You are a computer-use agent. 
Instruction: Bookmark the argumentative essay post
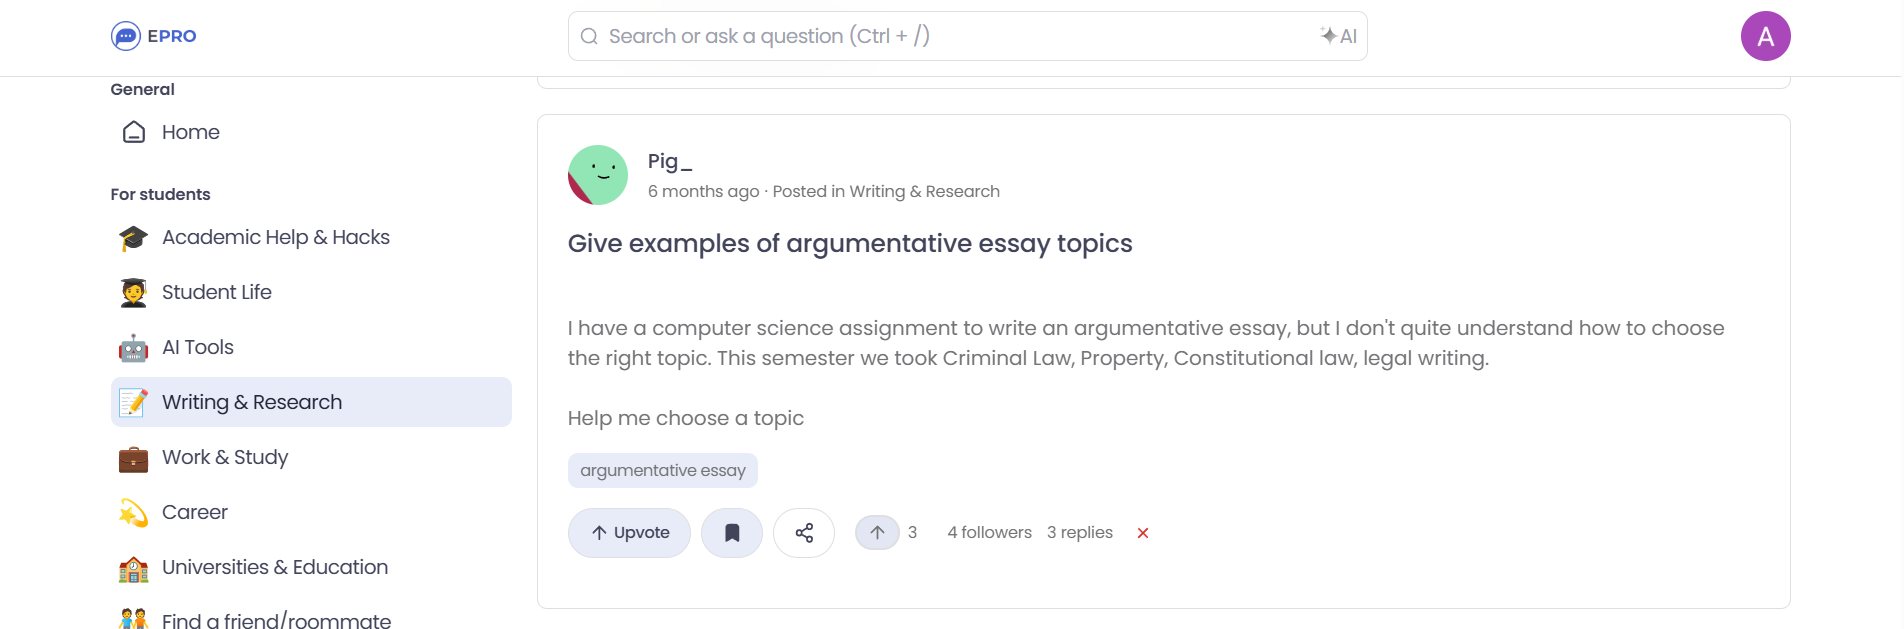pyautogui.click(x=731, y=532)
